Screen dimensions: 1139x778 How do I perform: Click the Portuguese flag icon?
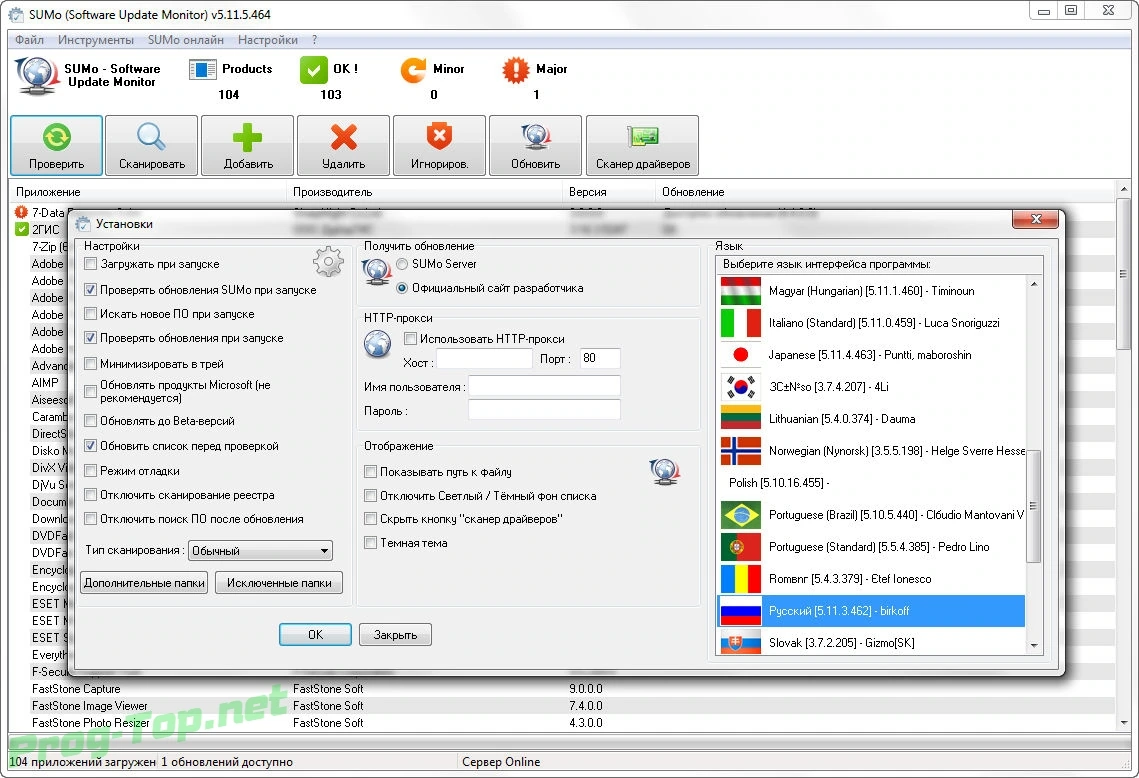click(741, 546)
